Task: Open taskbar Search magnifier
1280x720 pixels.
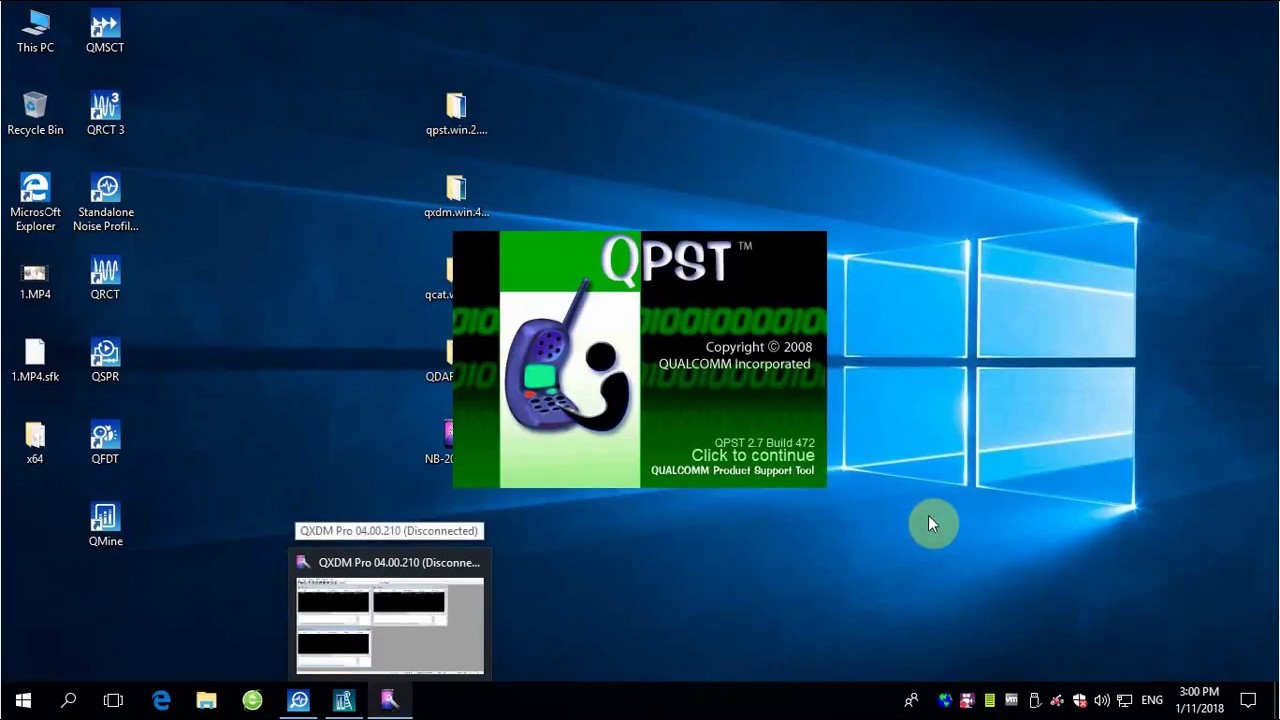Action: pyautogui.click(x=68, y=700)
